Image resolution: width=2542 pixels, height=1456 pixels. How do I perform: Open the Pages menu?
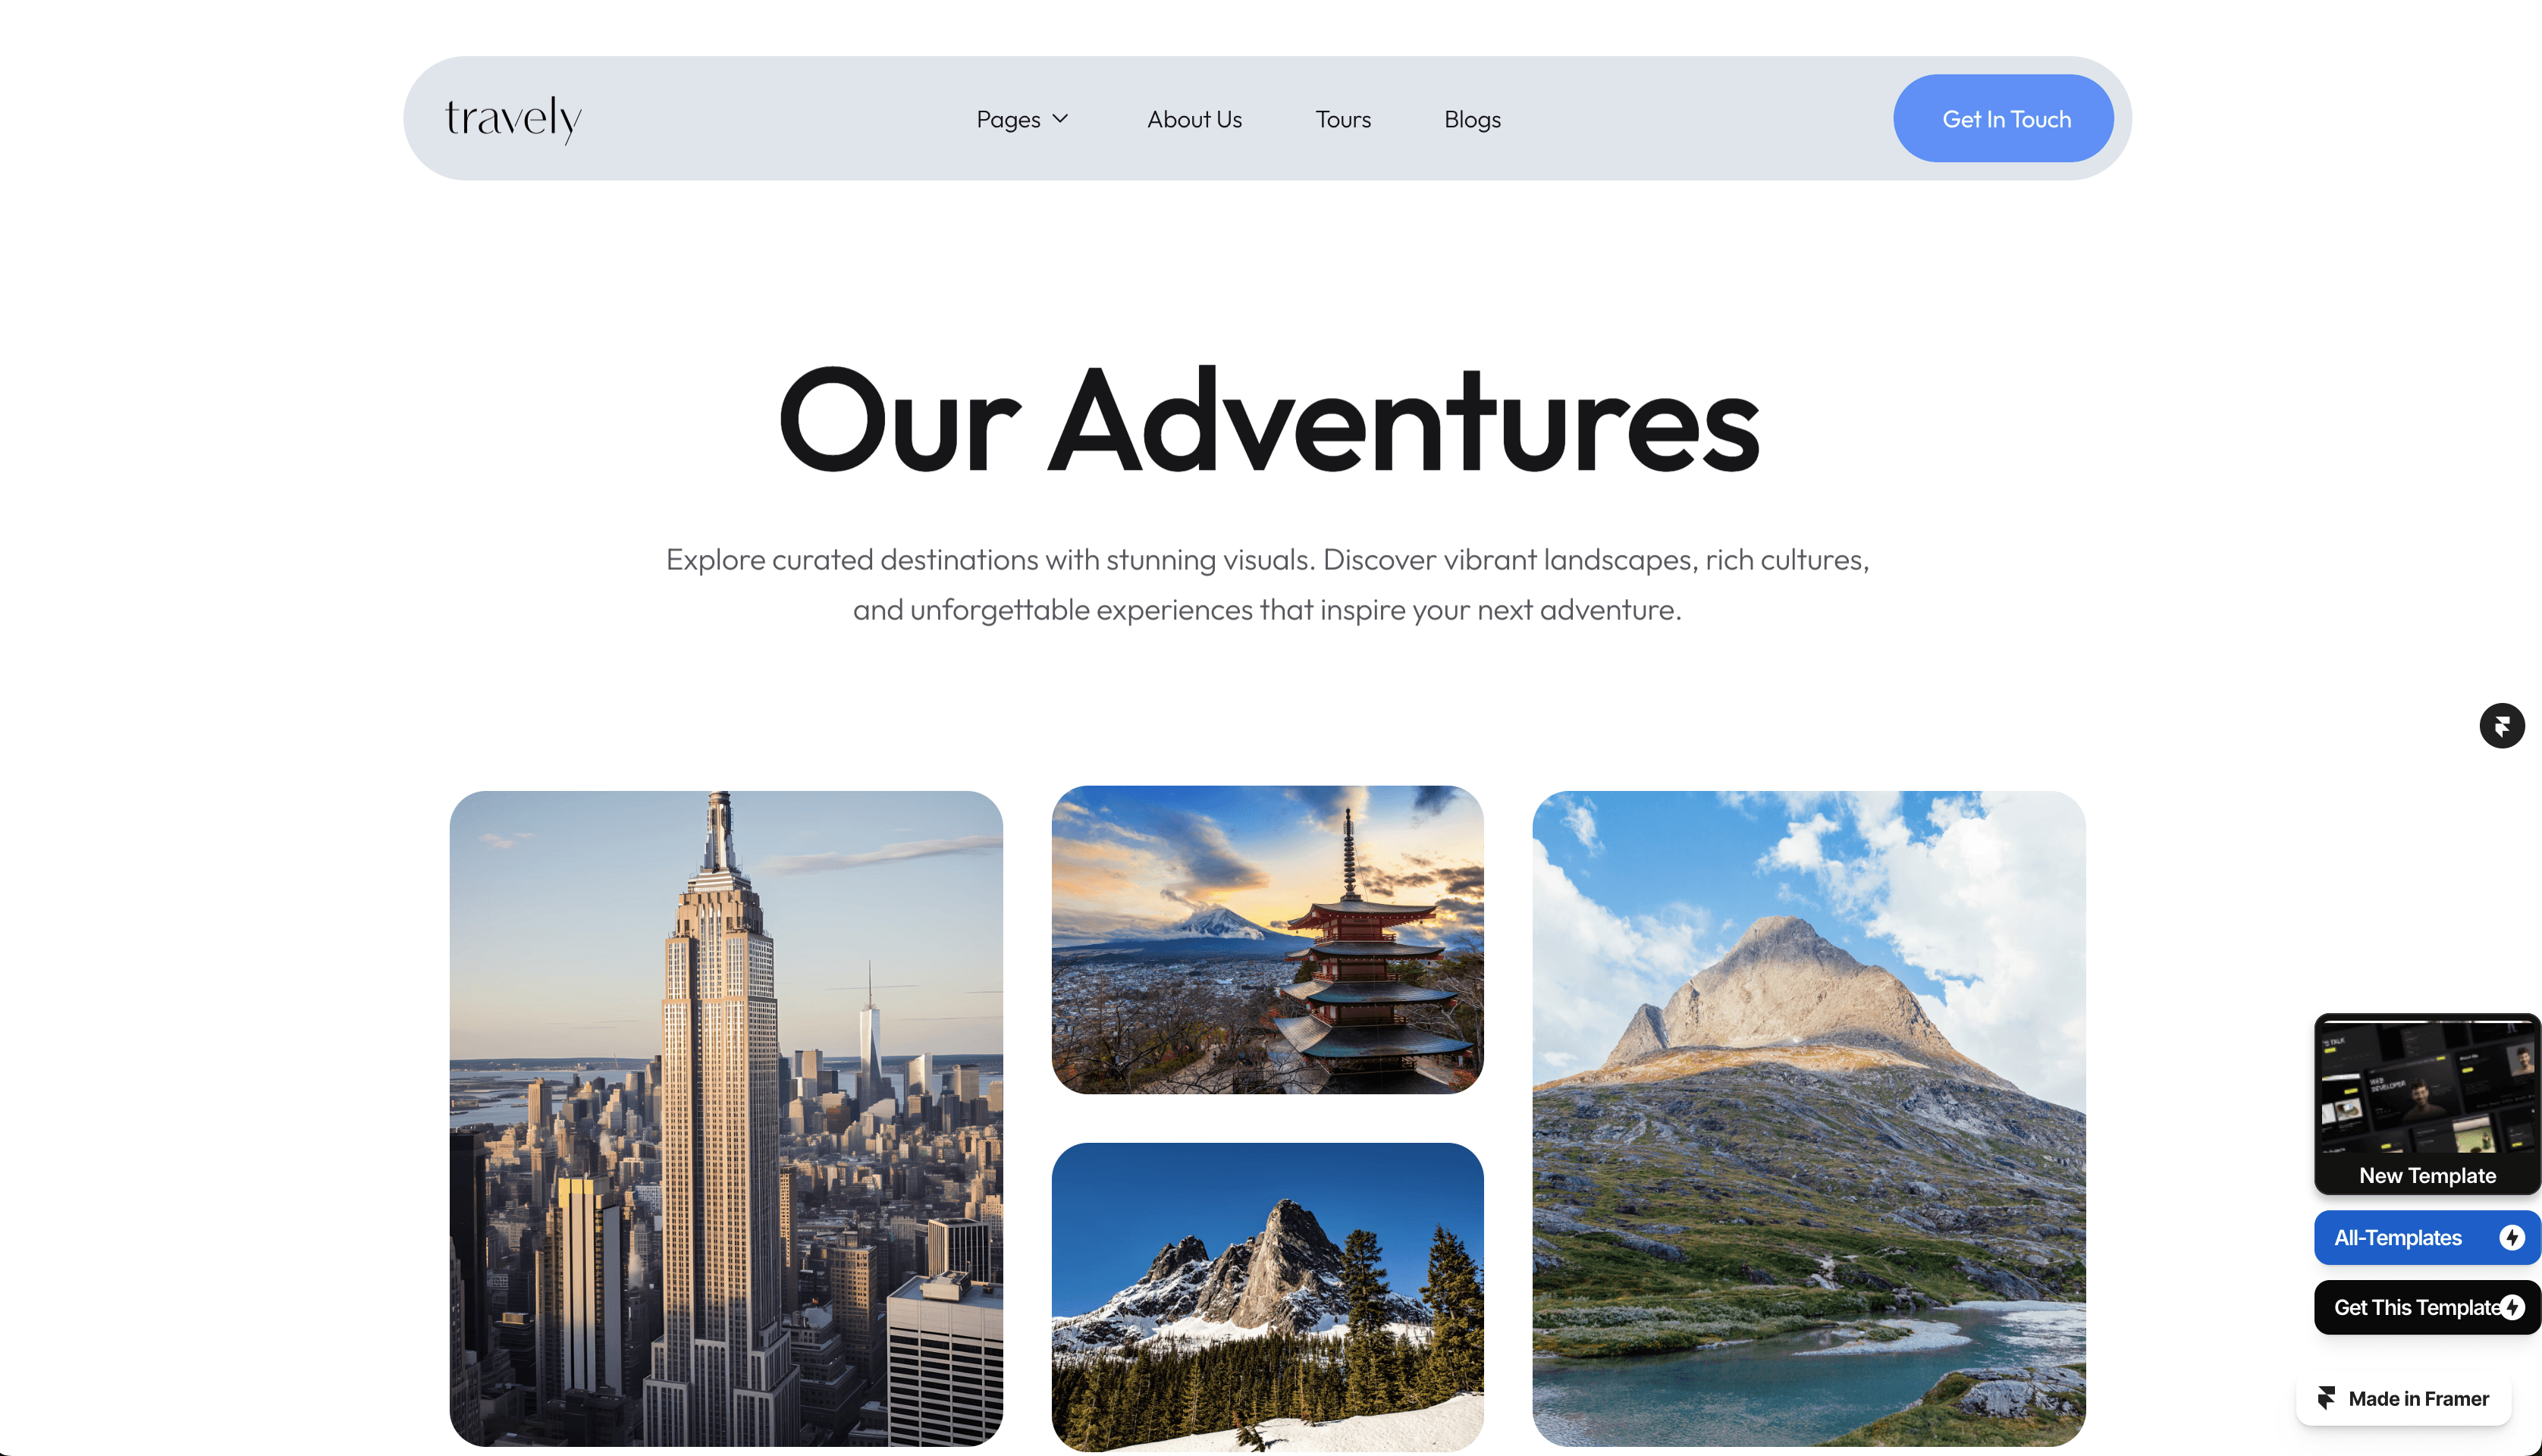(x=1022, y=119)
